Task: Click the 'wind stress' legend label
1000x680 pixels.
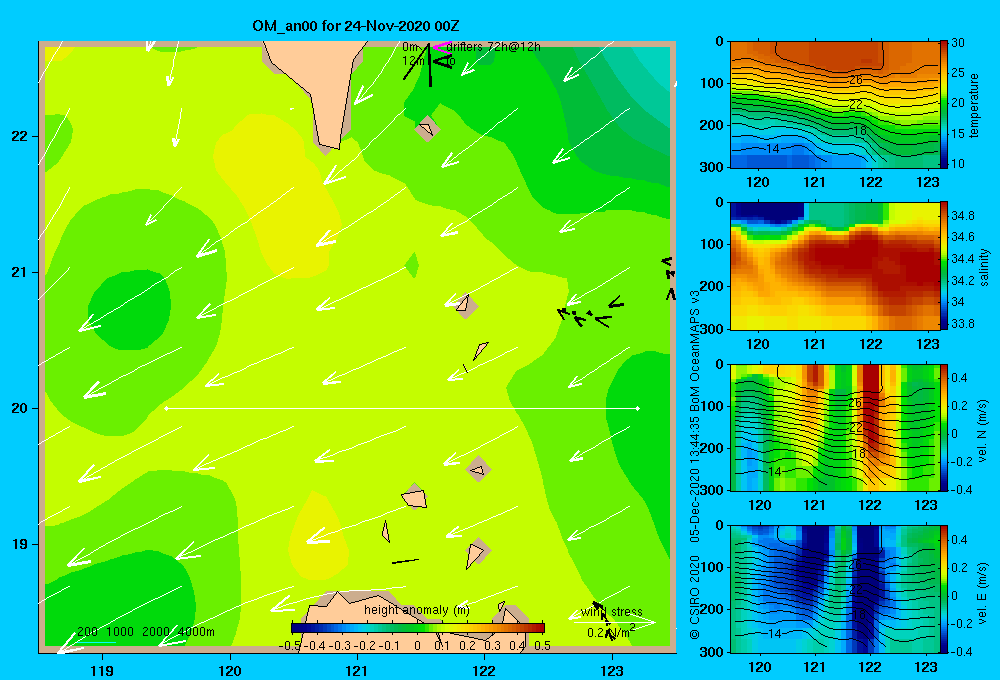Action: pos(612,612)
